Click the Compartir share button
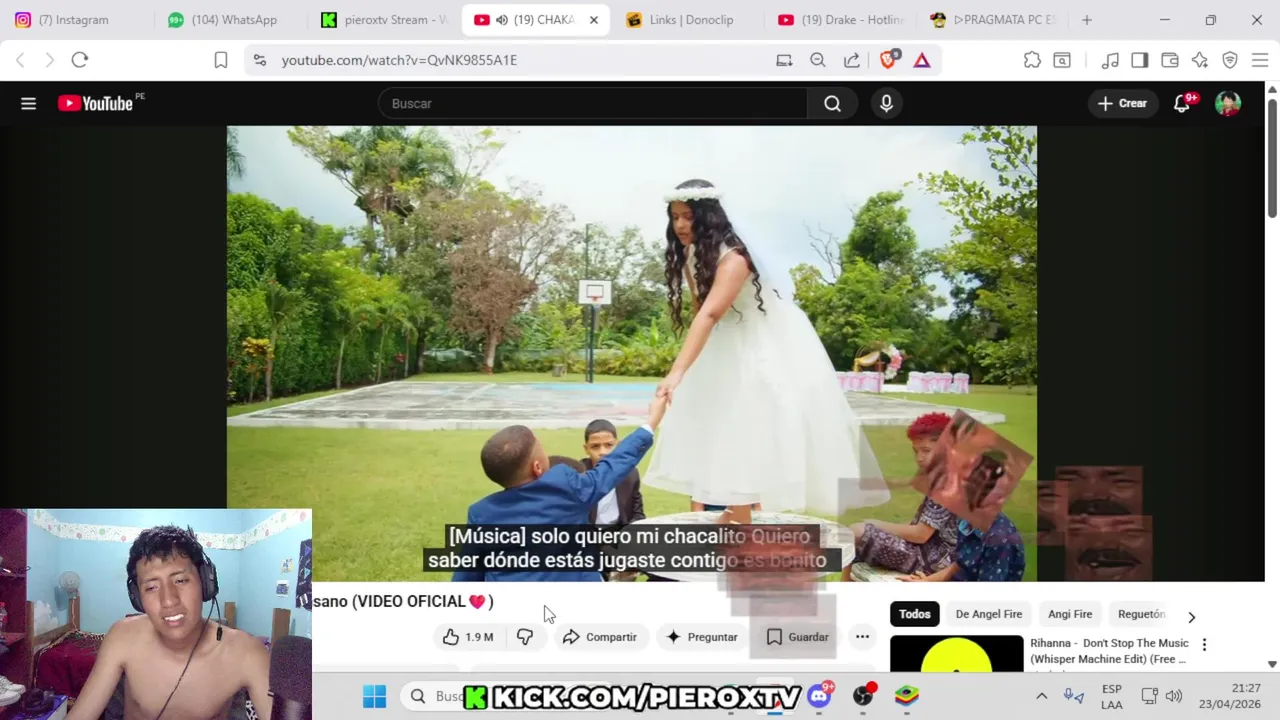1280x720 pixels. [600, 637]
